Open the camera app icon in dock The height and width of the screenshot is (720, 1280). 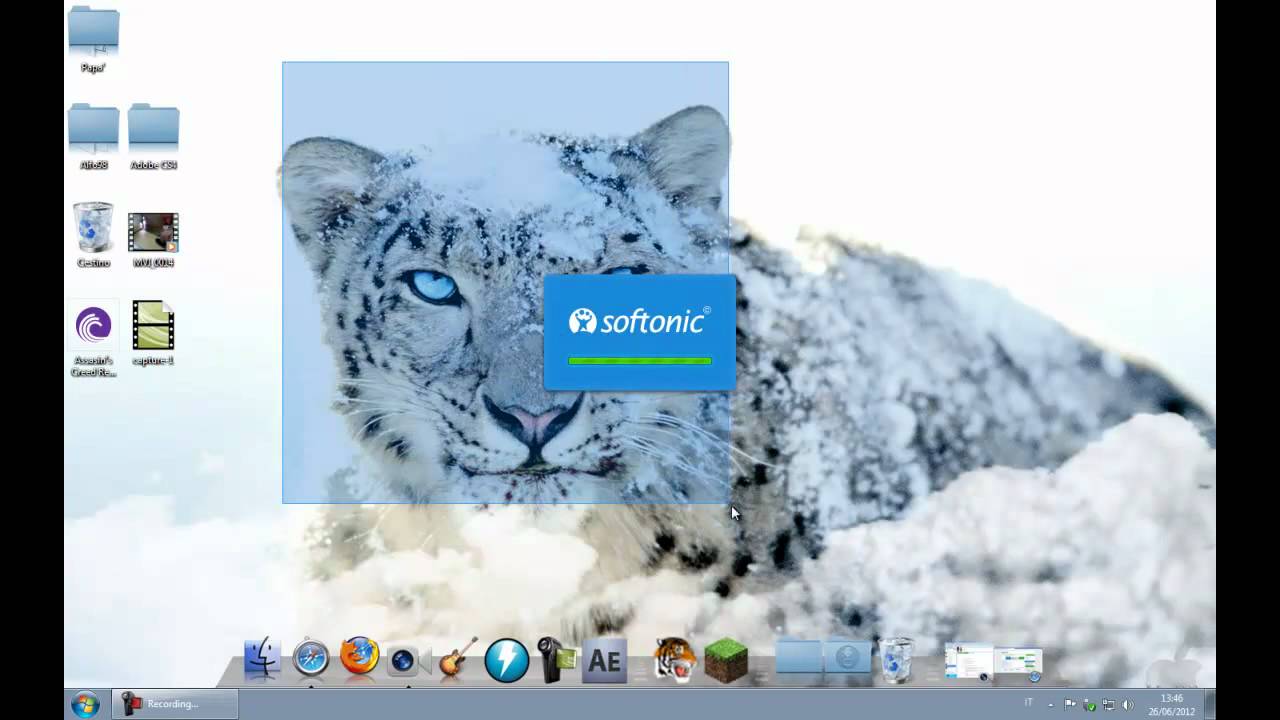[409, 661]
